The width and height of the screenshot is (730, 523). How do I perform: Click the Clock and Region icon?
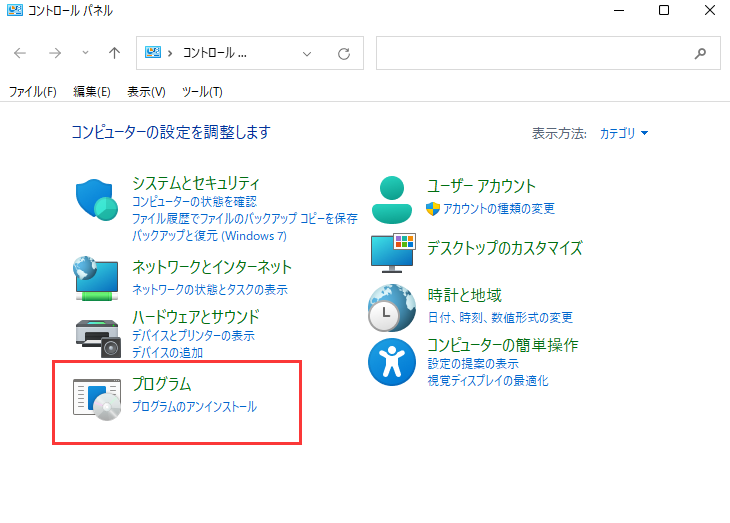point(392,307)
